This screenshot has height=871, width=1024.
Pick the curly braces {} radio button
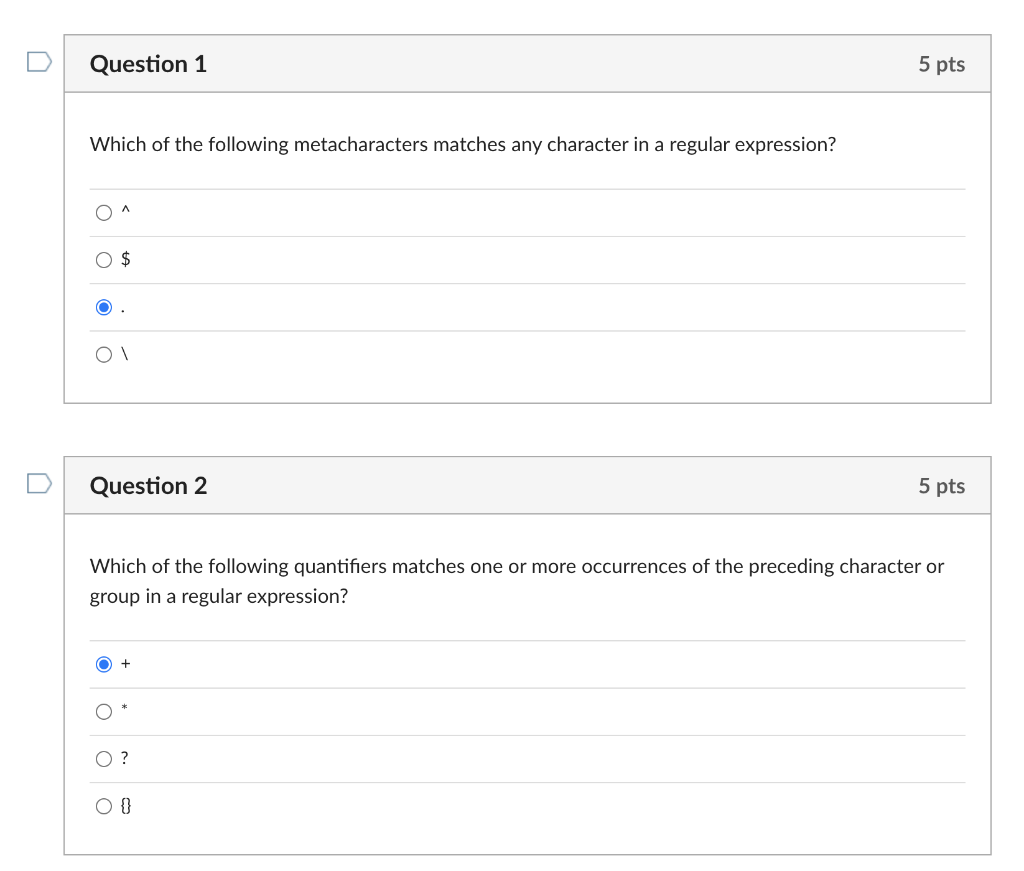[x=104, y=807]
